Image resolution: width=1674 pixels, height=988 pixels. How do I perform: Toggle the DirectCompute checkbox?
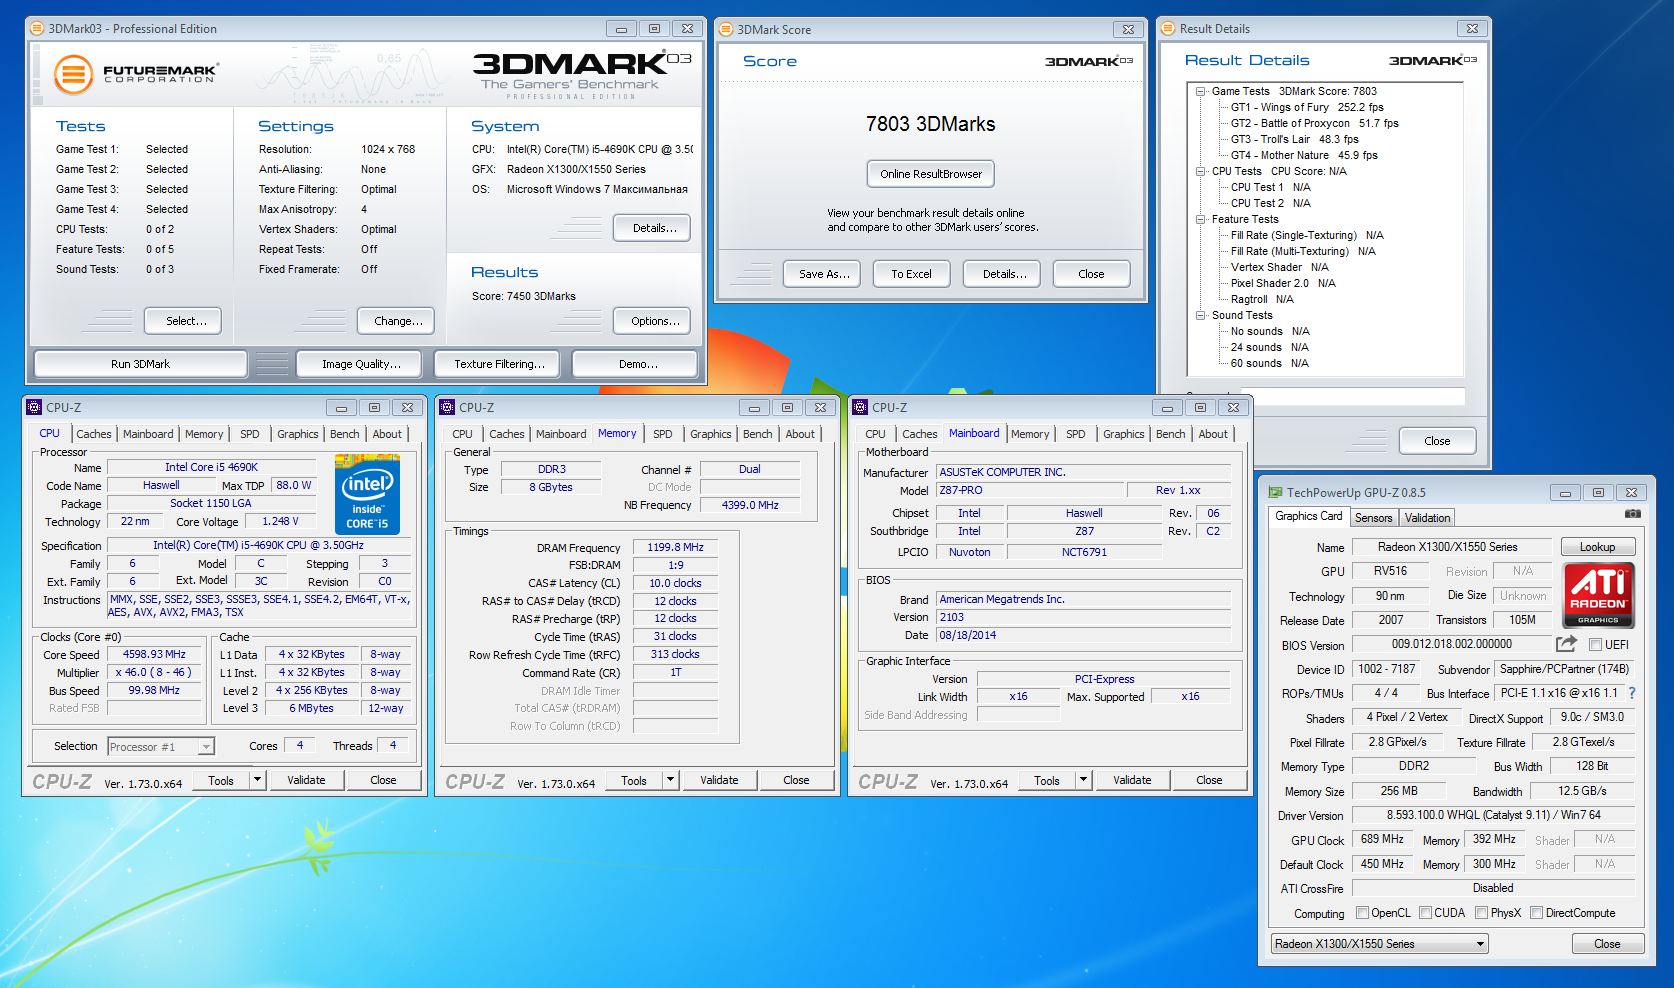pyautogui.click(x=1535, y=912)
